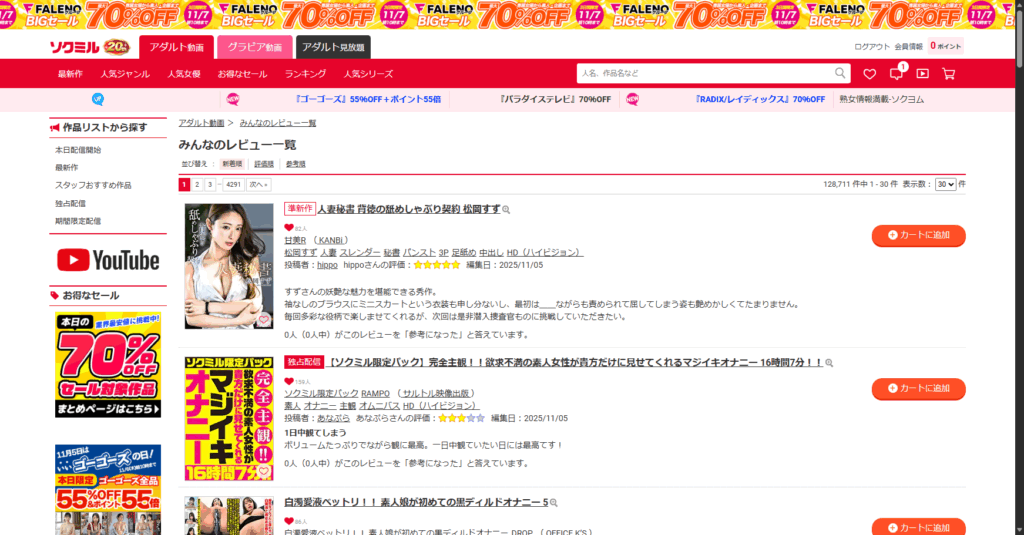
Task: Click the megaphone icon by 作品リストから探す
Action: point(55,127)
